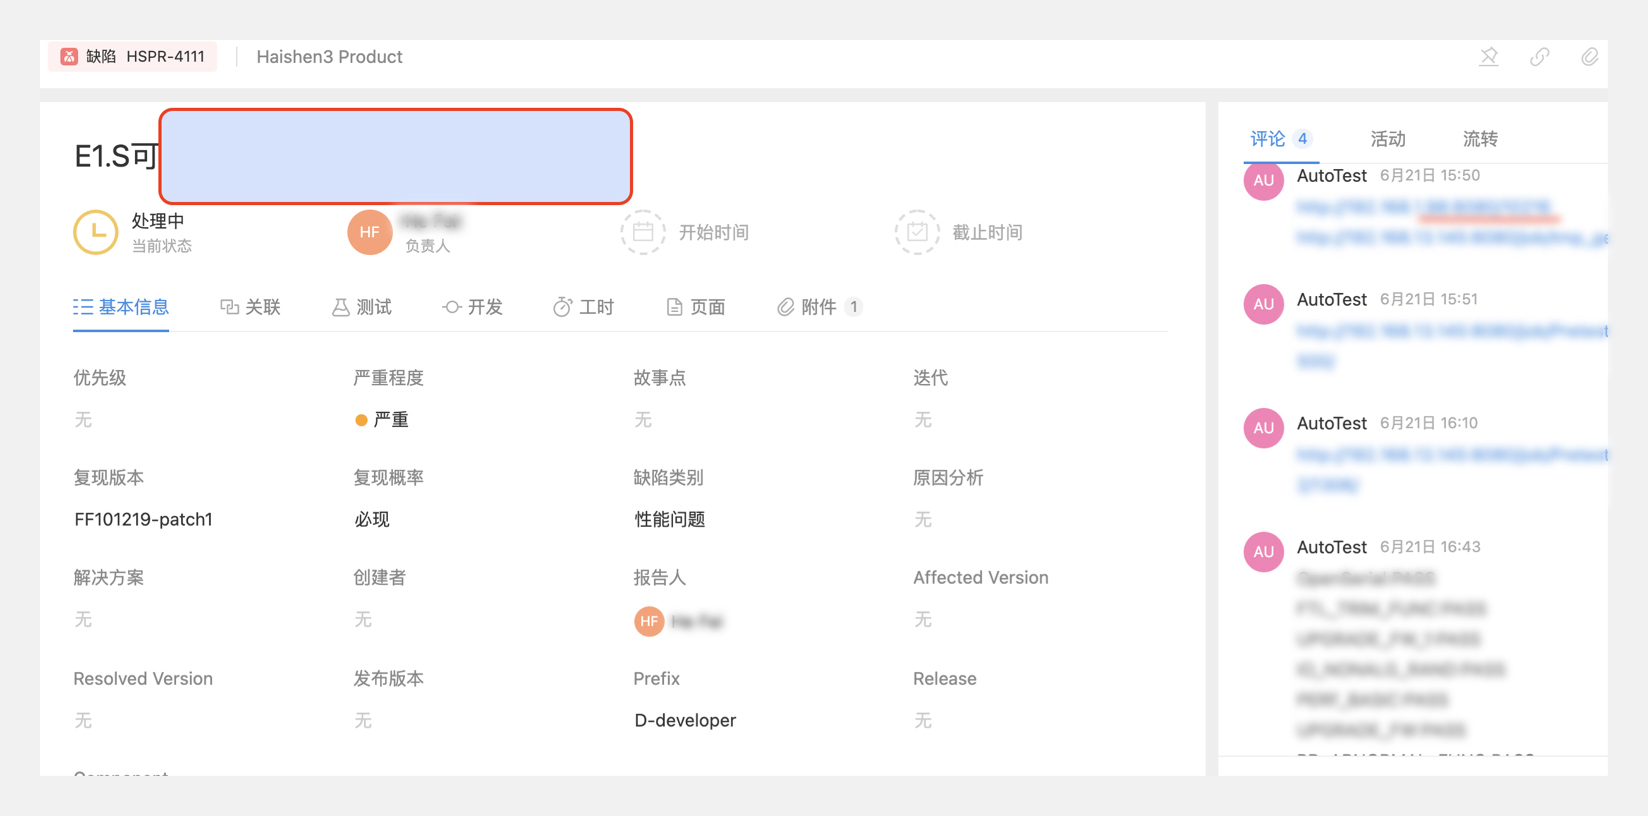Show the 流转 tab
The image size is (1648, 816).
pyautogui.click(x=1480, y=139)
